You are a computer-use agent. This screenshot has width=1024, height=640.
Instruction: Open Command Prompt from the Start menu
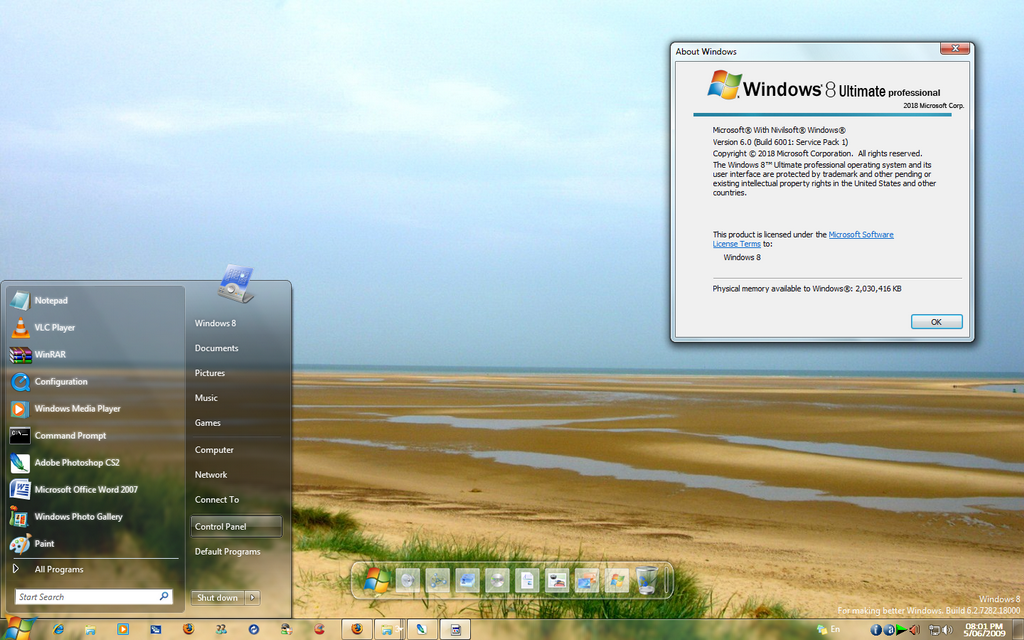click(x=94, y=436)
